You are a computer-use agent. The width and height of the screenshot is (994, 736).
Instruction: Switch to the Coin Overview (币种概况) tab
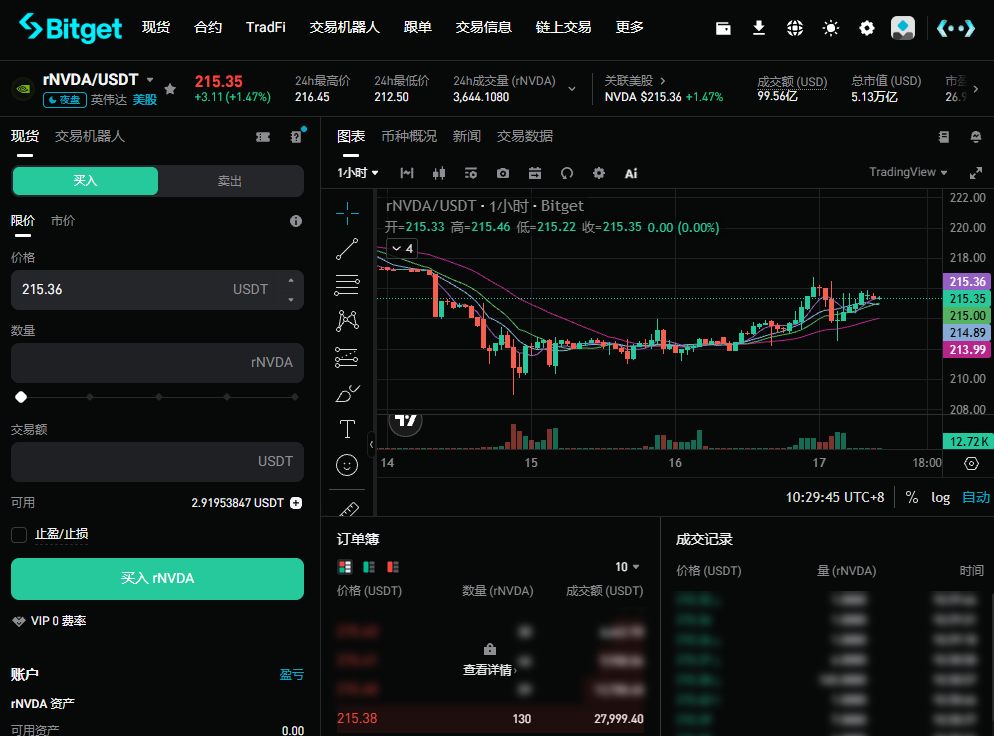409,136
